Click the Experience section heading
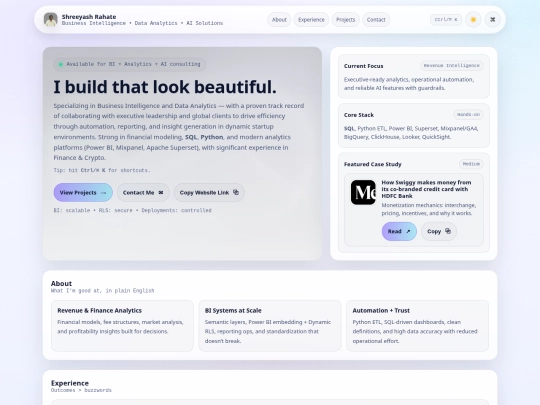This screenshot has height=405, width=540. [70, 383]
